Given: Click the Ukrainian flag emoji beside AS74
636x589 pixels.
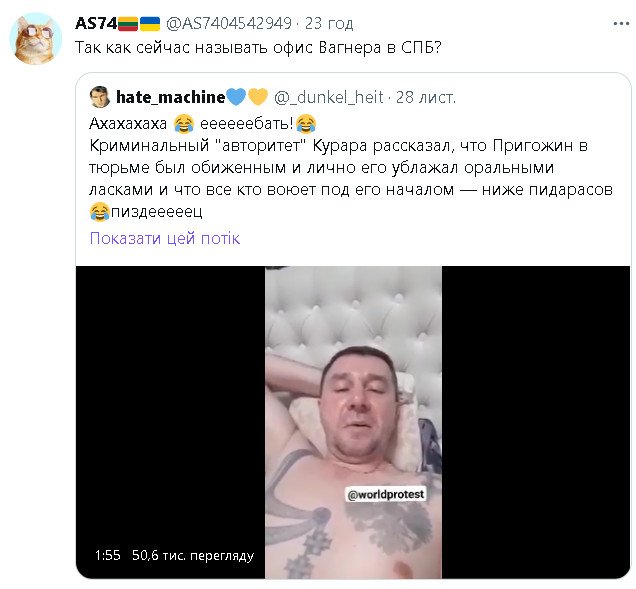Looking at the screenshot, I should click(150, 24).
